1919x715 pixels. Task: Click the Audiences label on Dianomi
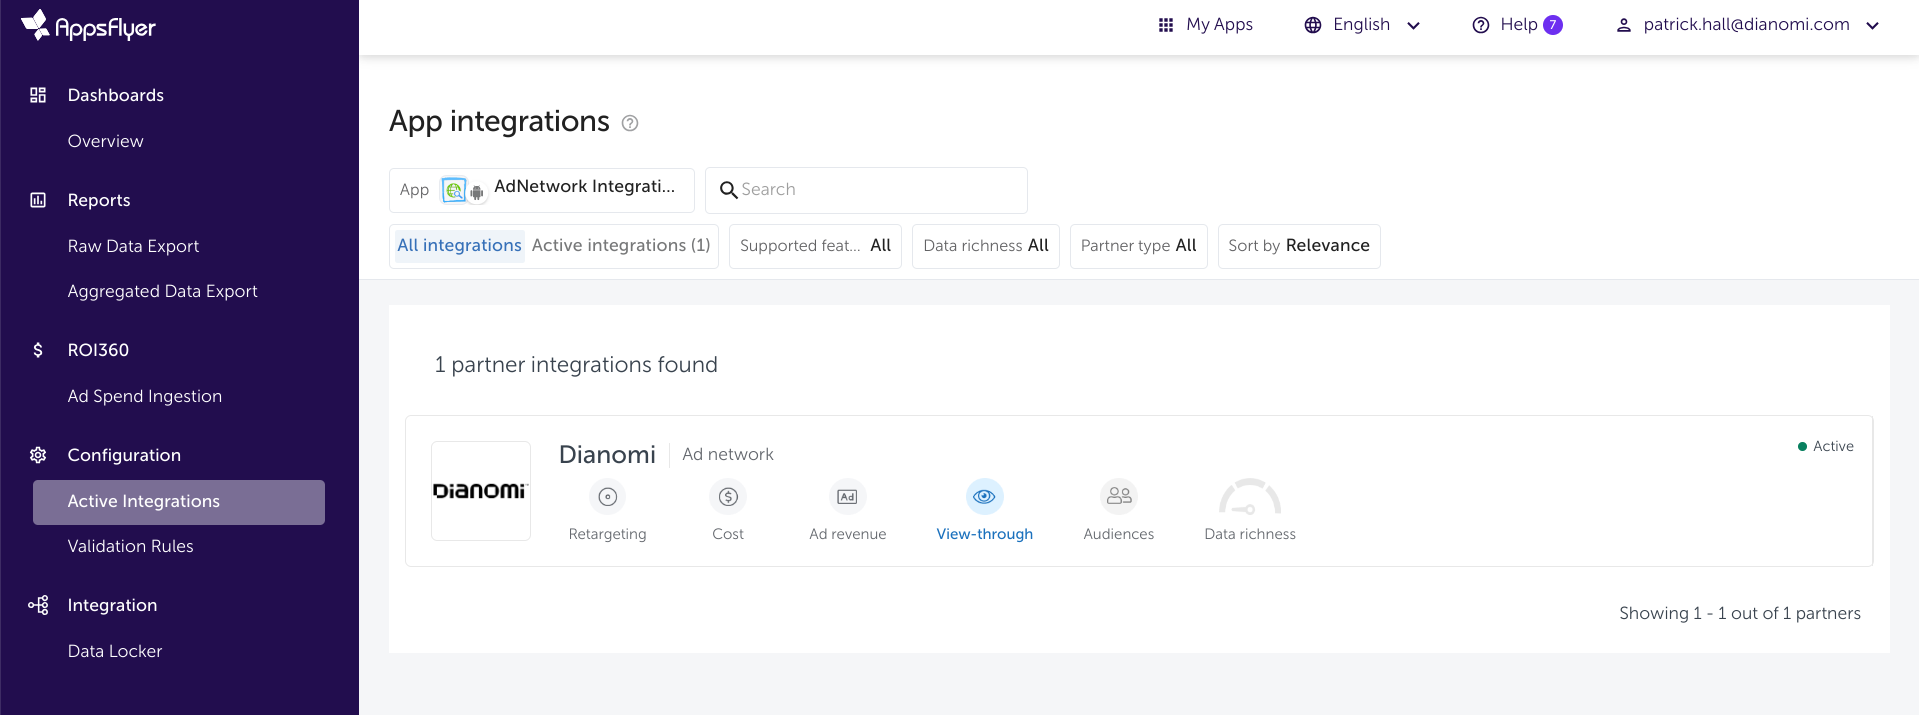tap(1119, 534)
